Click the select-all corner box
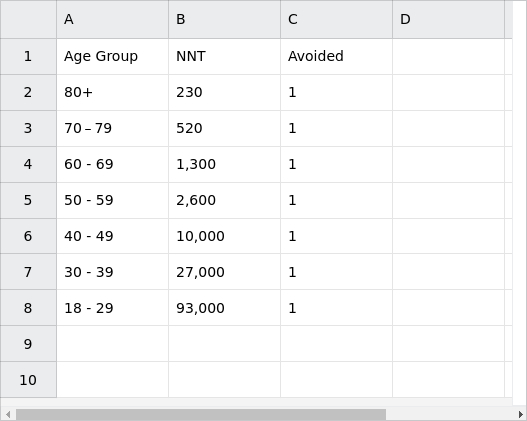This screenshot has height=421, width=527. [x=28, y=19]
